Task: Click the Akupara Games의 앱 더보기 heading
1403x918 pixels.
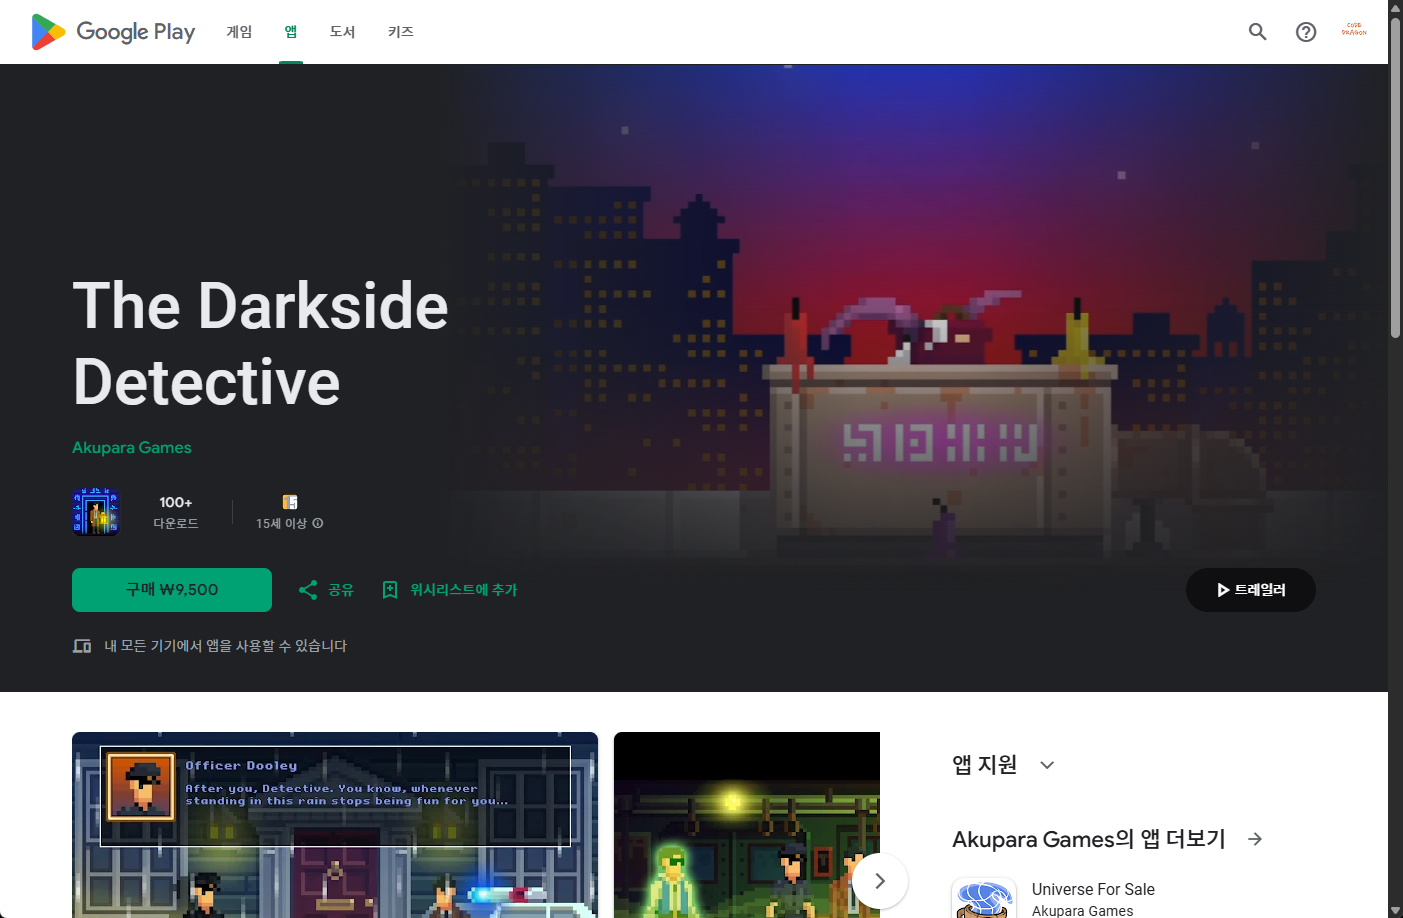Action: [x=1089, y=839]
